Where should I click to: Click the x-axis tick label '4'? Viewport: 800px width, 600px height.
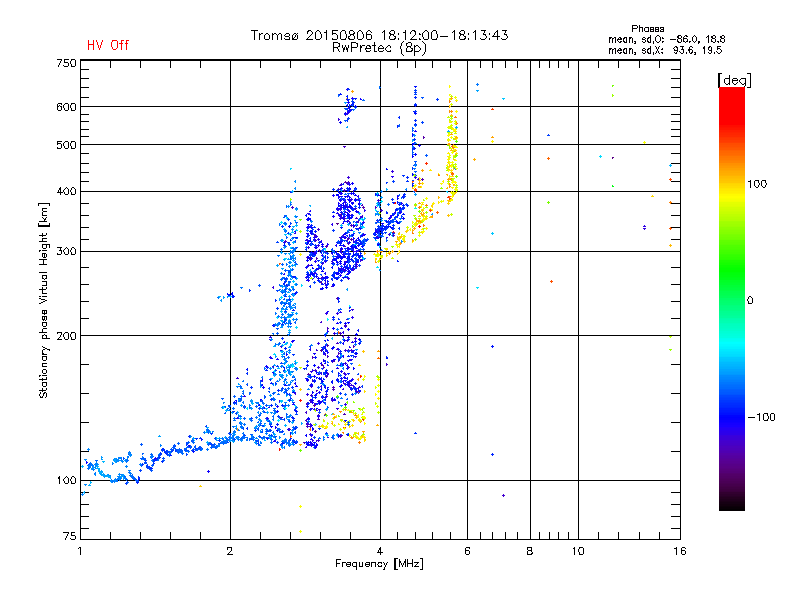380,551
